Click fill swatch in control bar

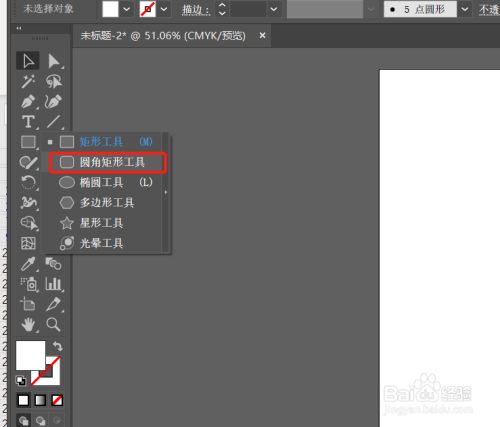click(110, 9)
